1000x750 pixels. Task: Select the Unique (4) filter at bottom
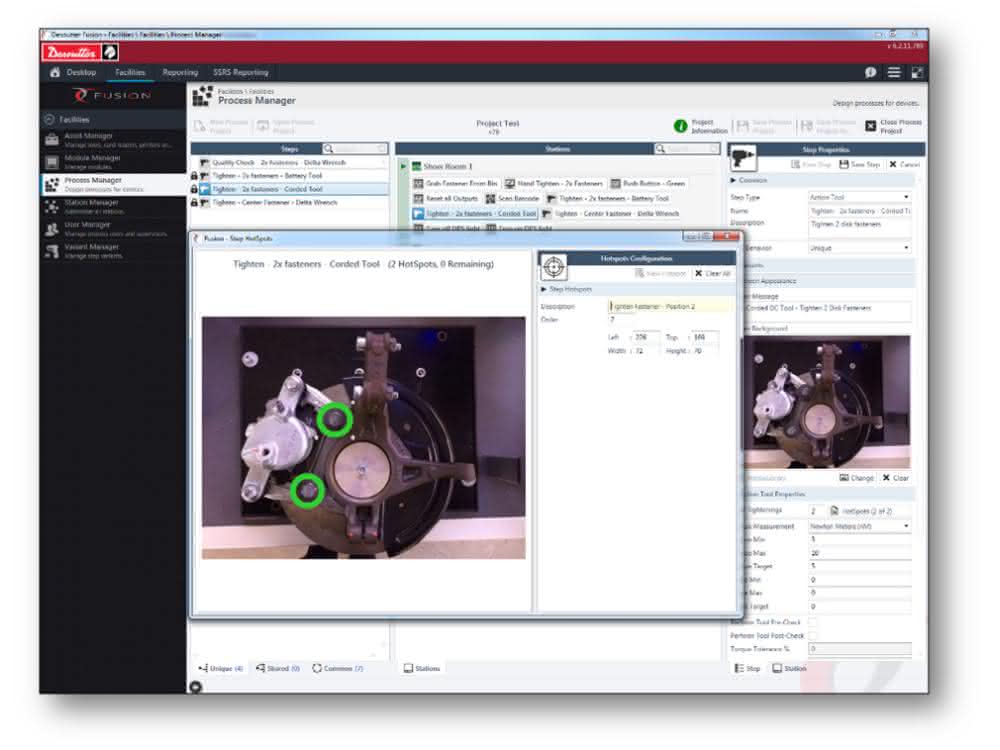point(221,668)
